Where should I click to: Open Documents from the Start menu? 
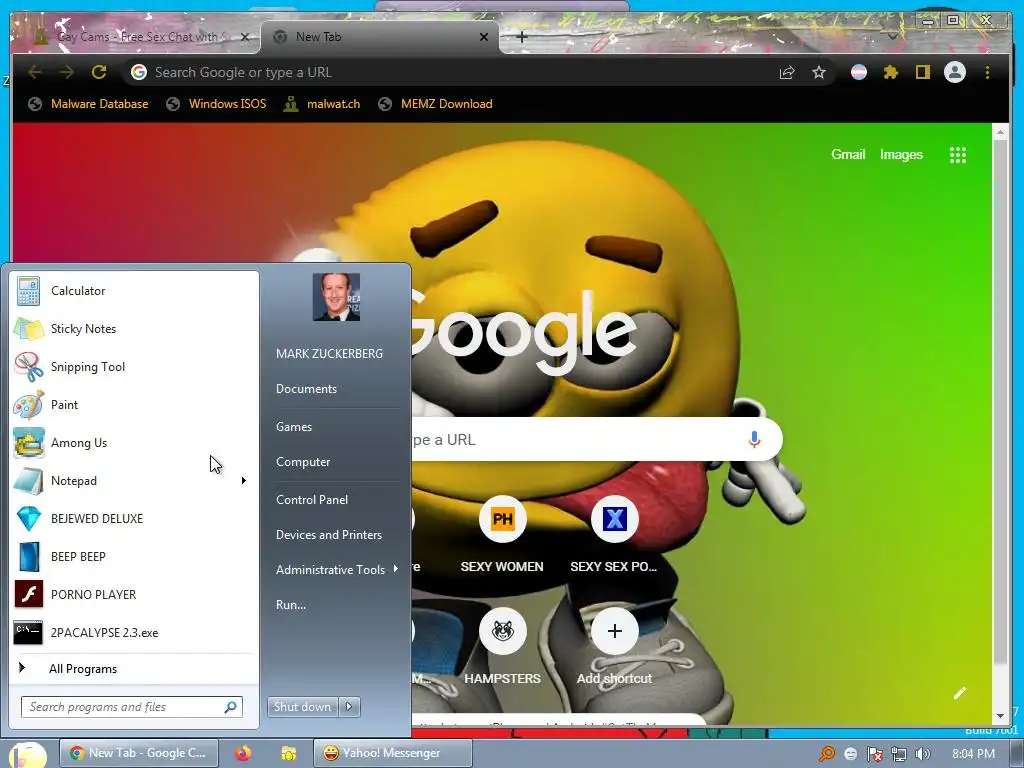click(x=306, y=389)
